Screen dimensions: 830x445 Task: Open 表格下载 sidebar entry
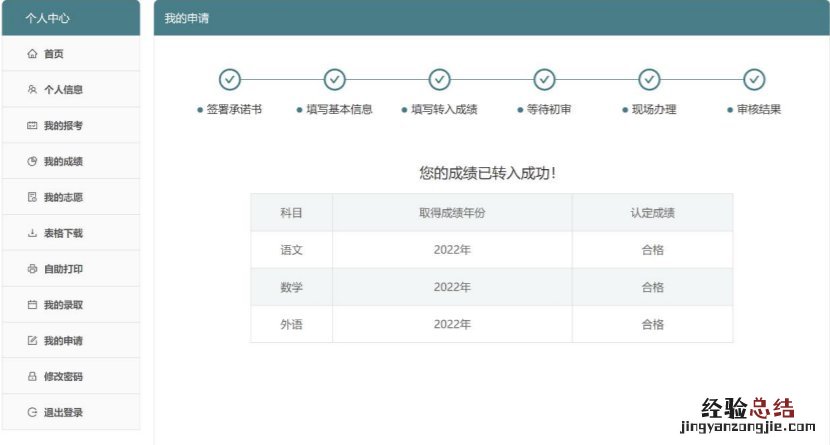point(71,233)
